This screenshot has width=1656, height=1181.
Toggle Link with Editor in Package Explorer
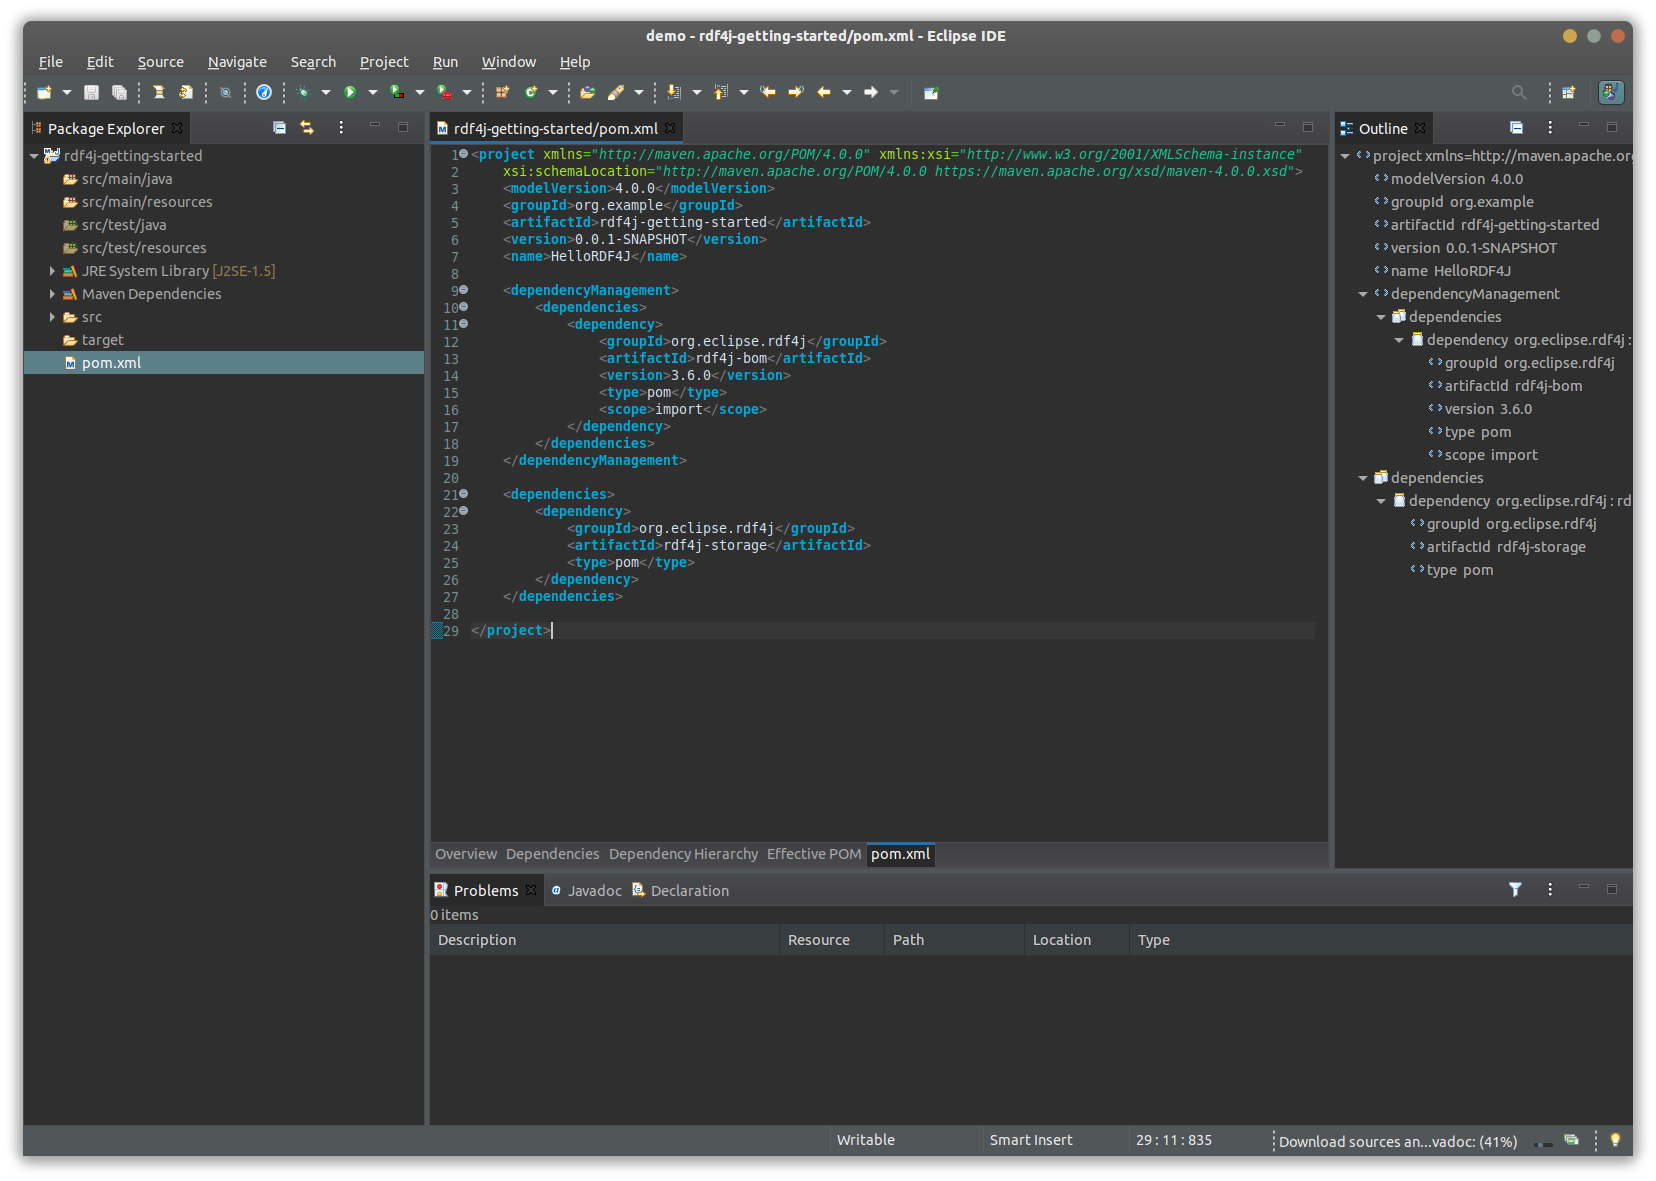[307, 127]
